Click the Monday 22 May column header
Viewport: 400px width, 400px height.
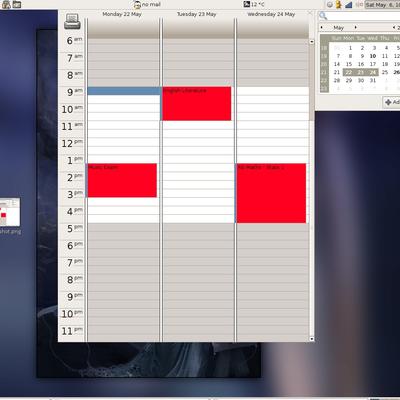(122, 14)
